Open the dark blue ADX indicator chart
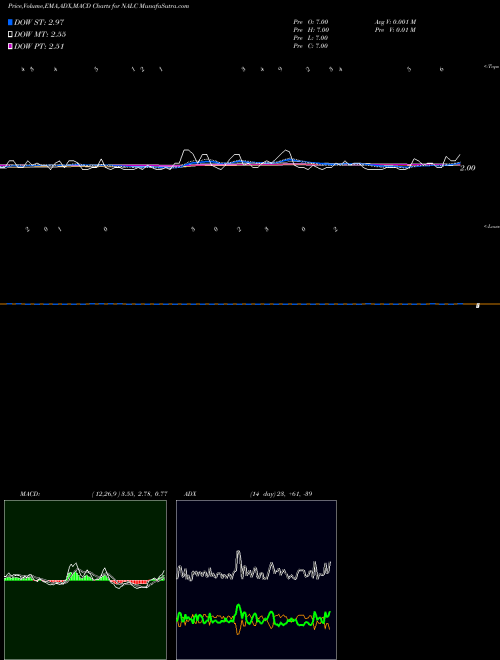This screenshot has width=500, height=660. pyautogui.click(x=256, y=580)
